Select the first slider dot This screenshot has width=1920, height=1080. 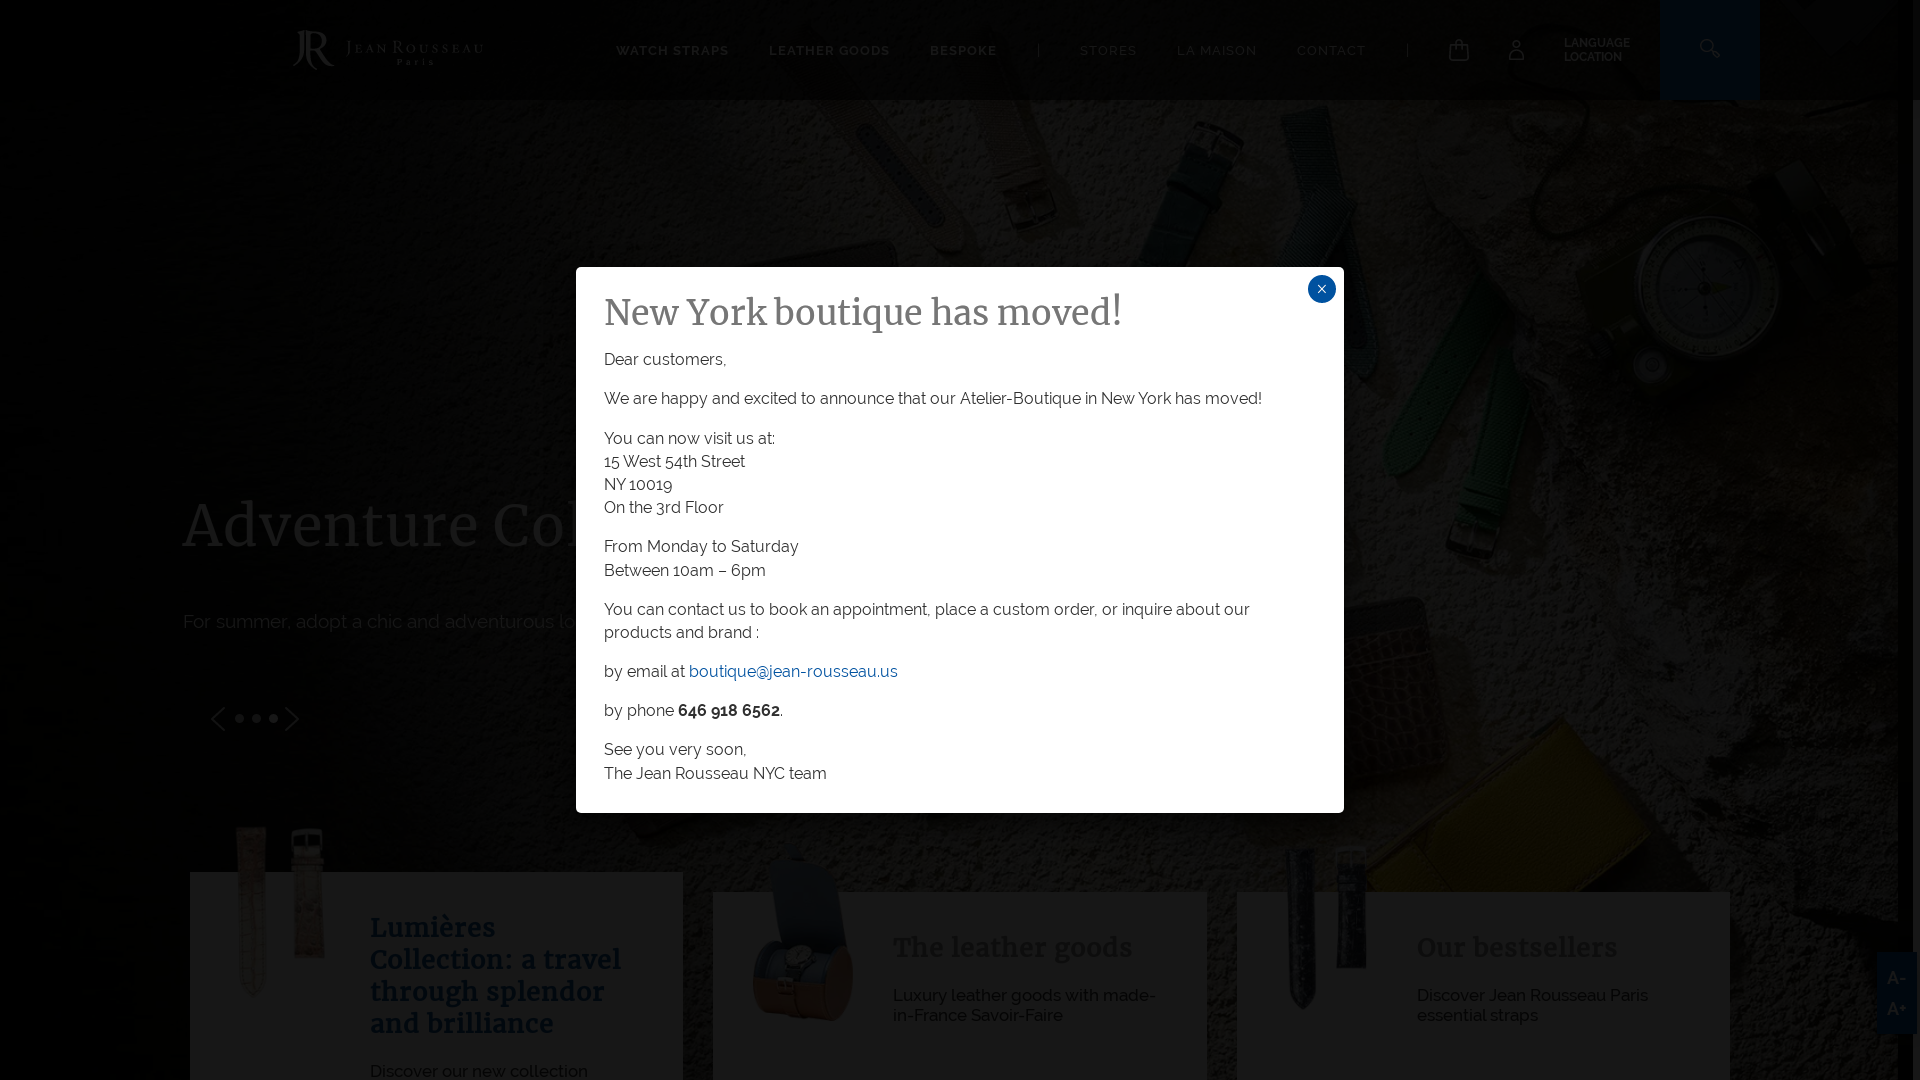pos(239,719)
